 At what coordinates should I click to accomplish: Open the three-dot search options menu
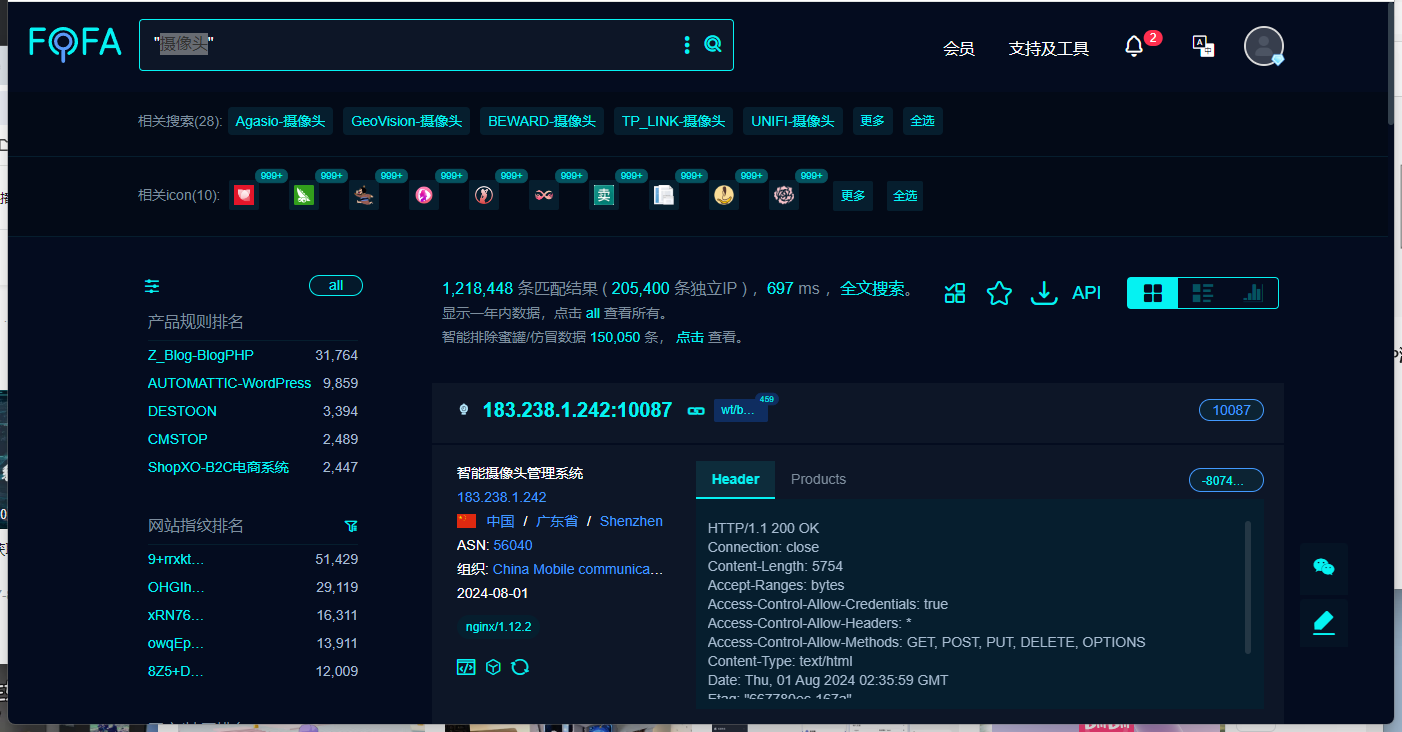click(687, 44)
